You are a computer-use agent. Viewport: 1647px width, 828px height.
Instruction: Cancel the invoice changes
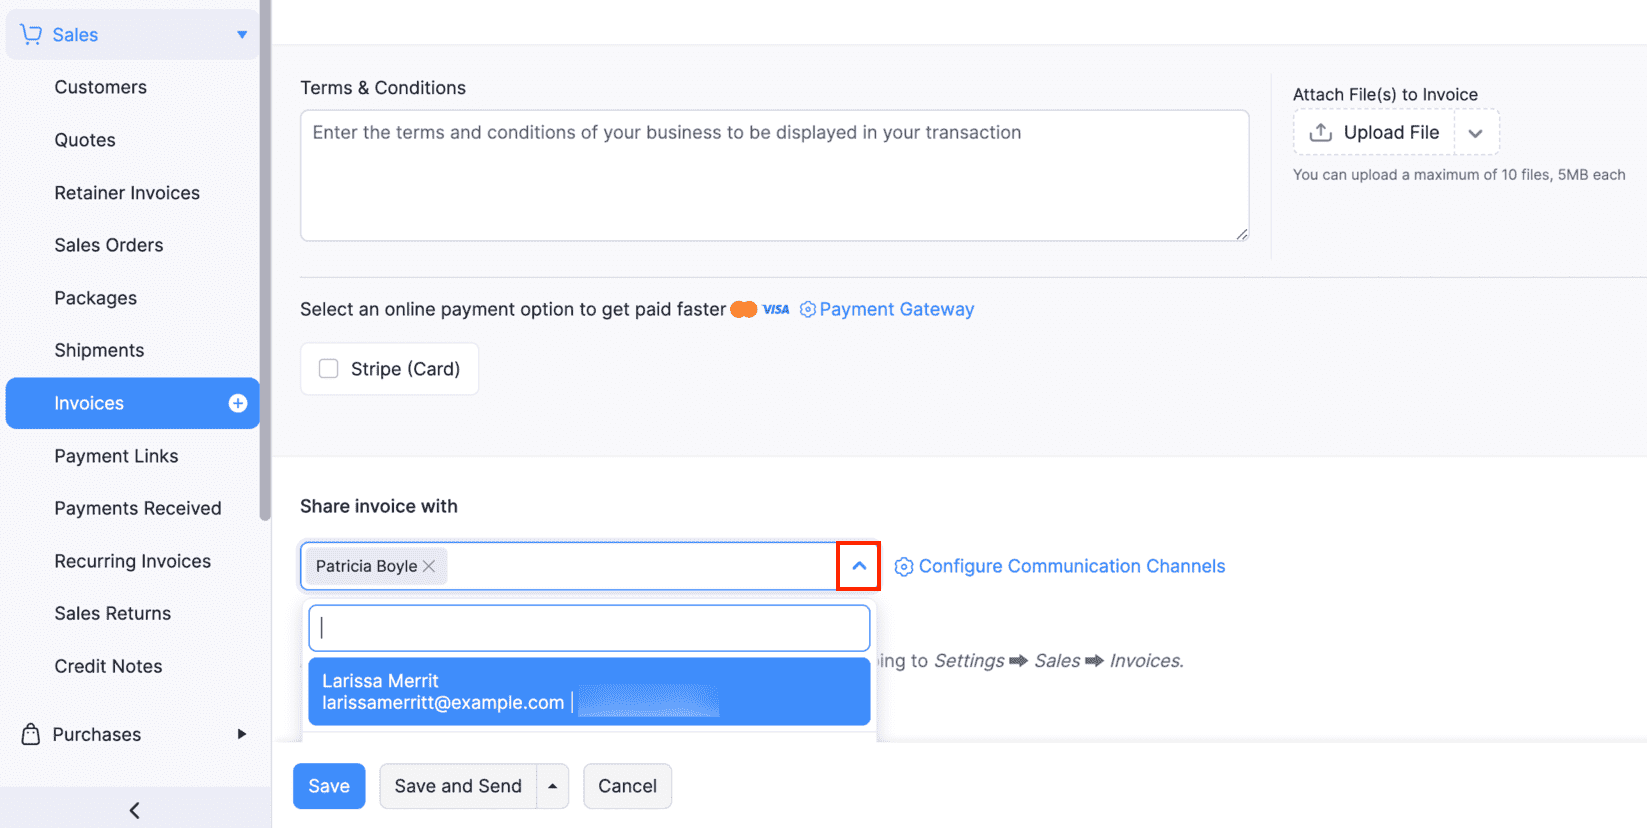[627, 786]
